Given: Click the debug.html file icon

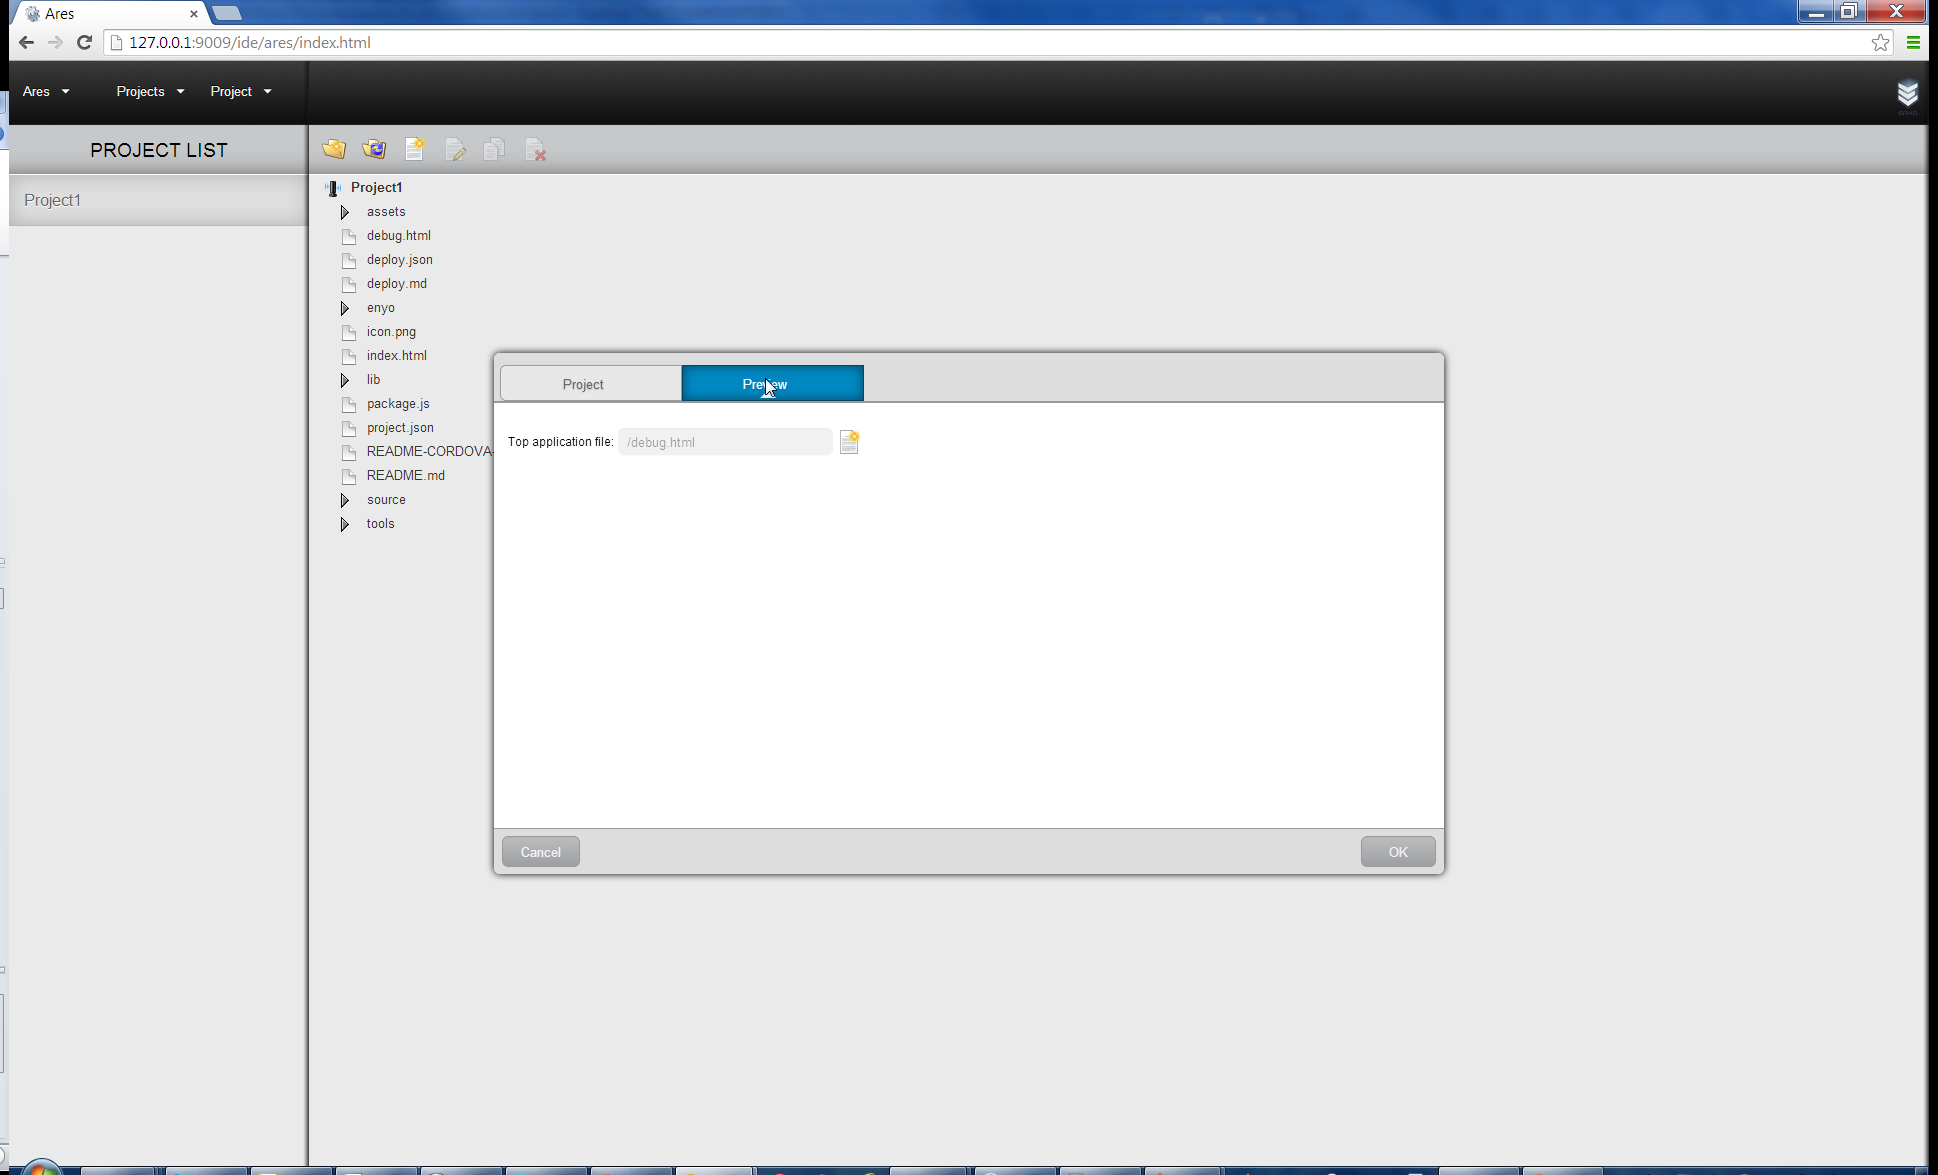Looking at the screenshot, I should click(x=349, y=236).
